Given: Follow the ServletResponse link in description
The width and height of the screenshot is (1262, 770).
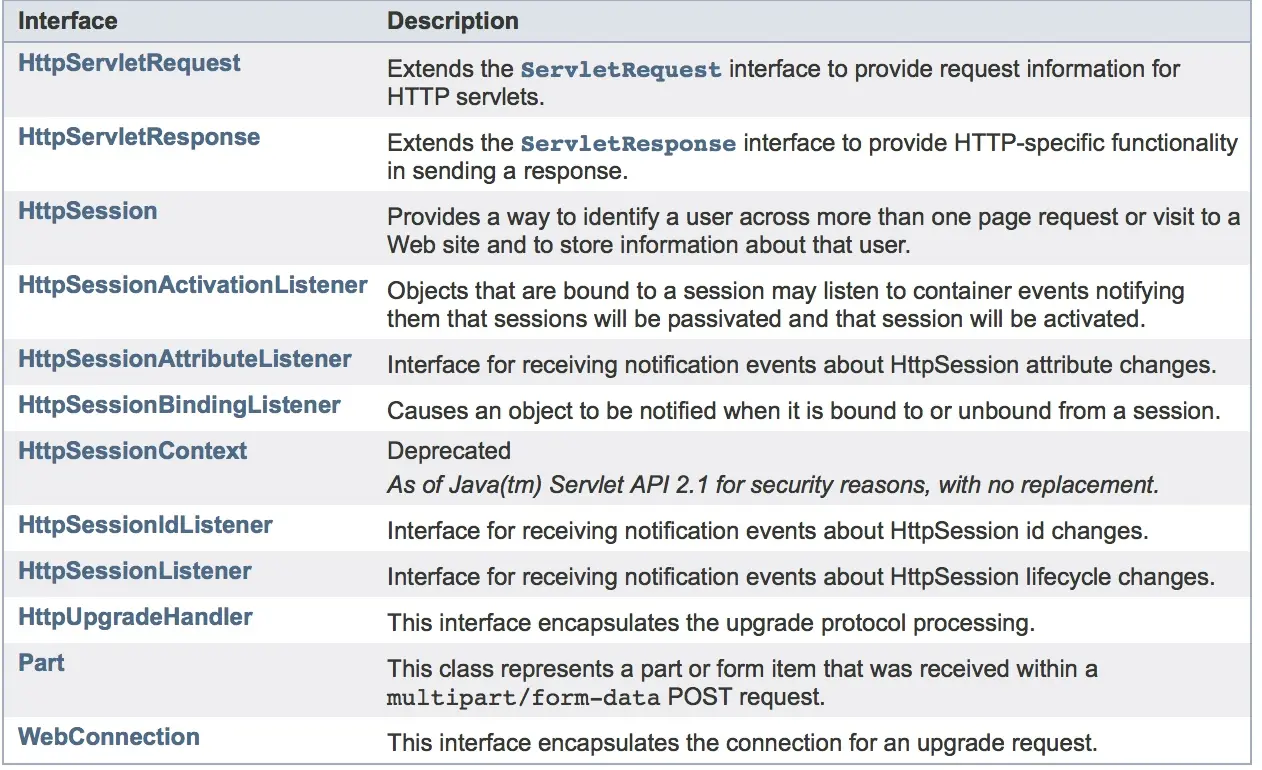Looking at the screenshot, I should [x=628, y=144].
